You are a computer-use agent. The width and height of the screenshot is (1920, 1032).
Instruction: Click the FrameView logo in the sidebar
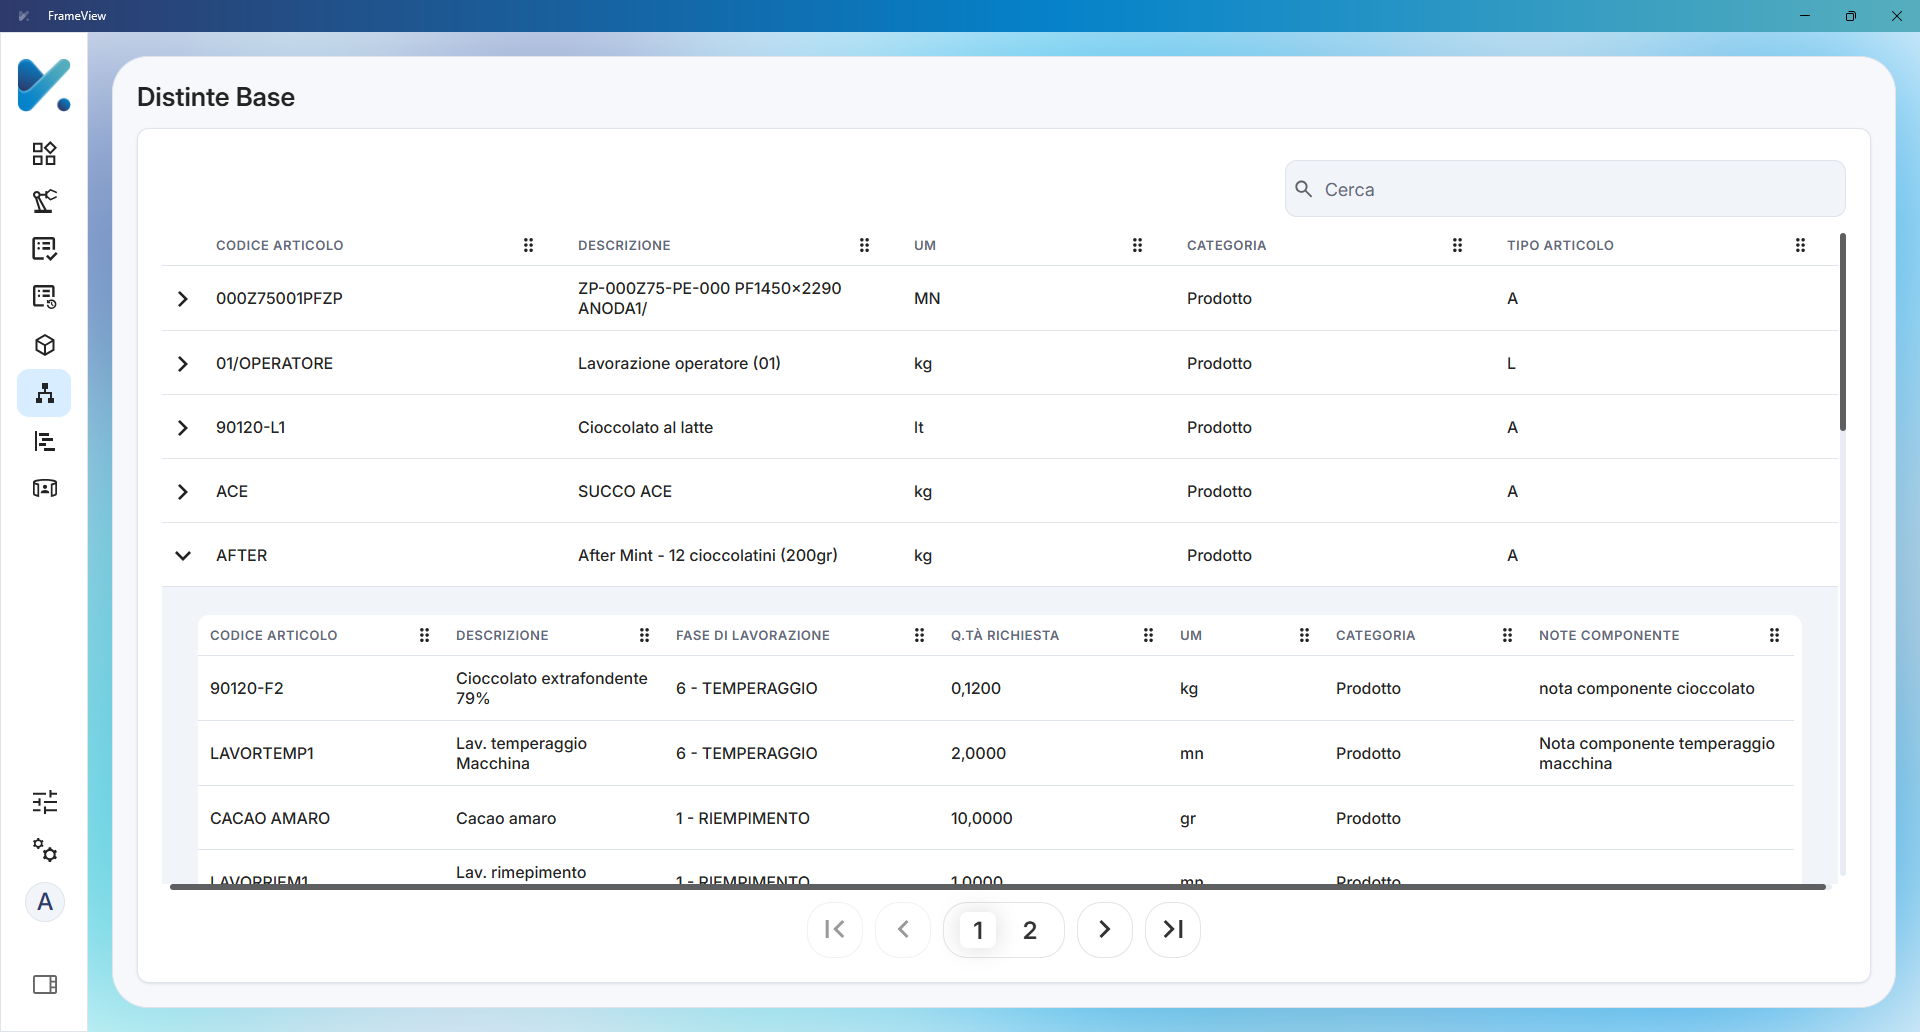click(44, 84)
